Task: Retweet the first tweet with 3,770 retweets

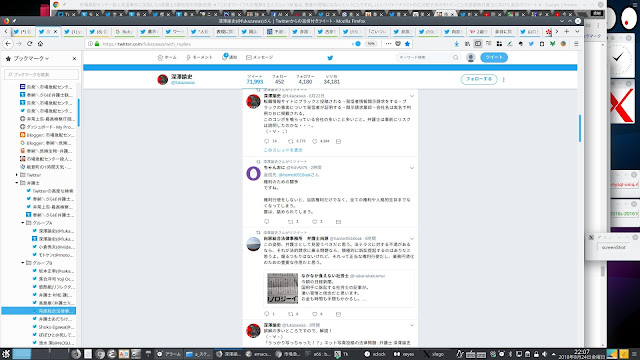Action: [x=291, y=141]
